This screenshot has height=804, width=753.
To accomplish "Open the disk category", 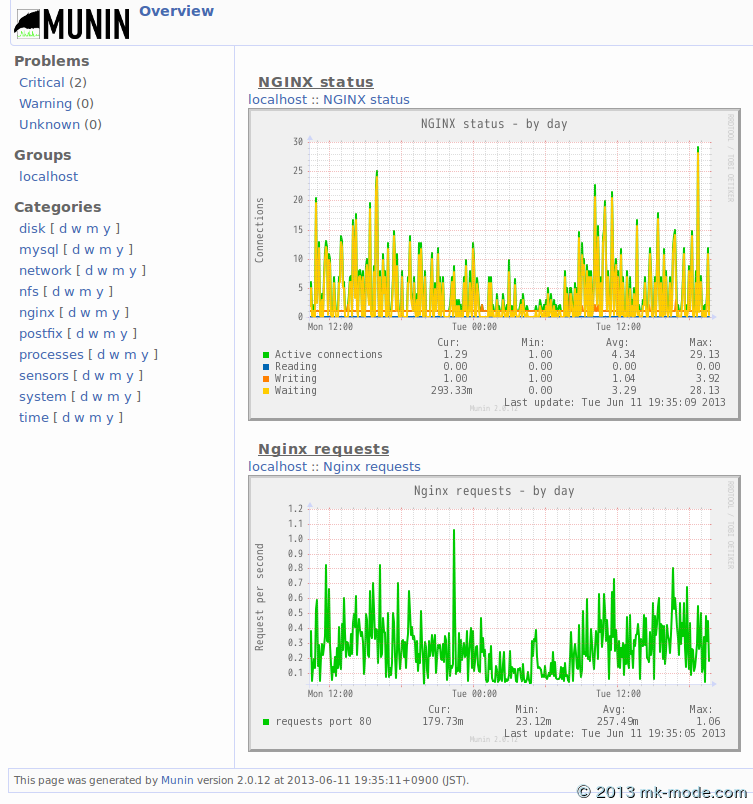I will click(x=32, y=229).
